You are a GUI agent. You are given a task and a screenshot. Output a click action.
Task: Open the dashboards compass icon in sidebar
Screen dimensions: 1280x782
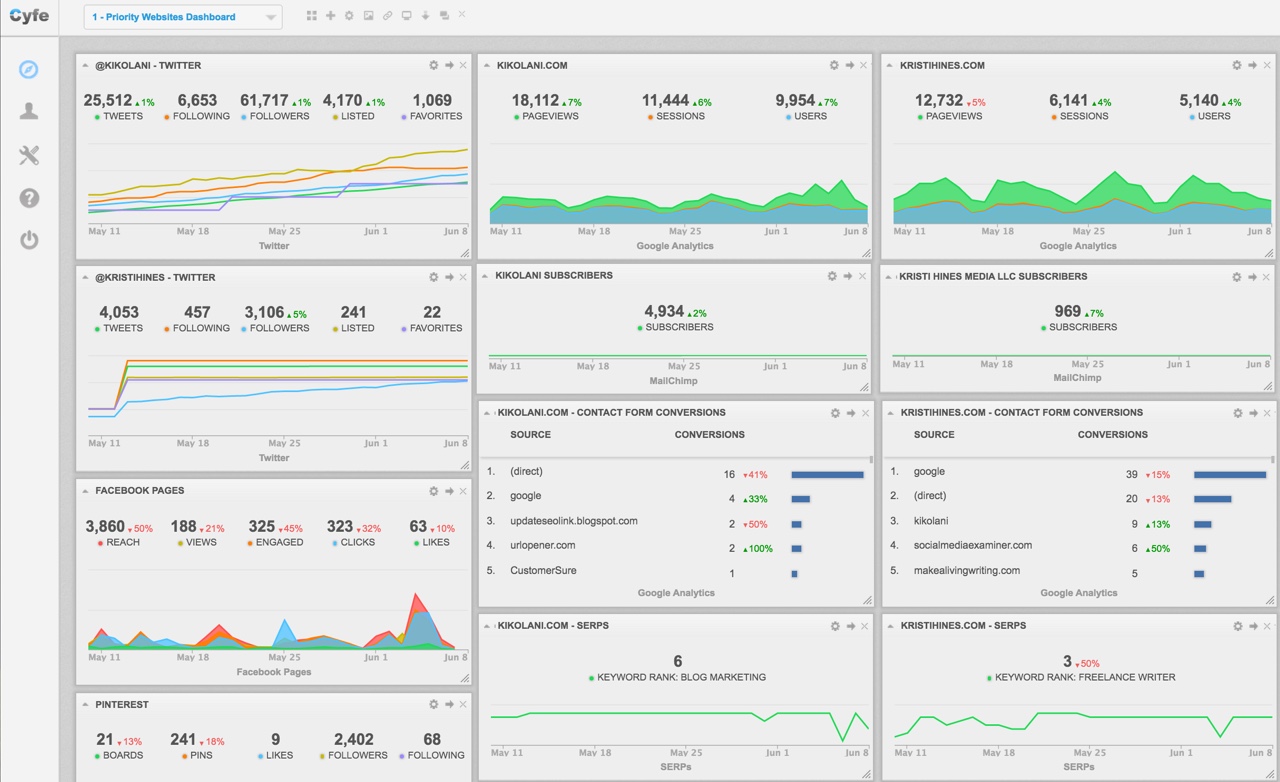[x=29, y=69]
